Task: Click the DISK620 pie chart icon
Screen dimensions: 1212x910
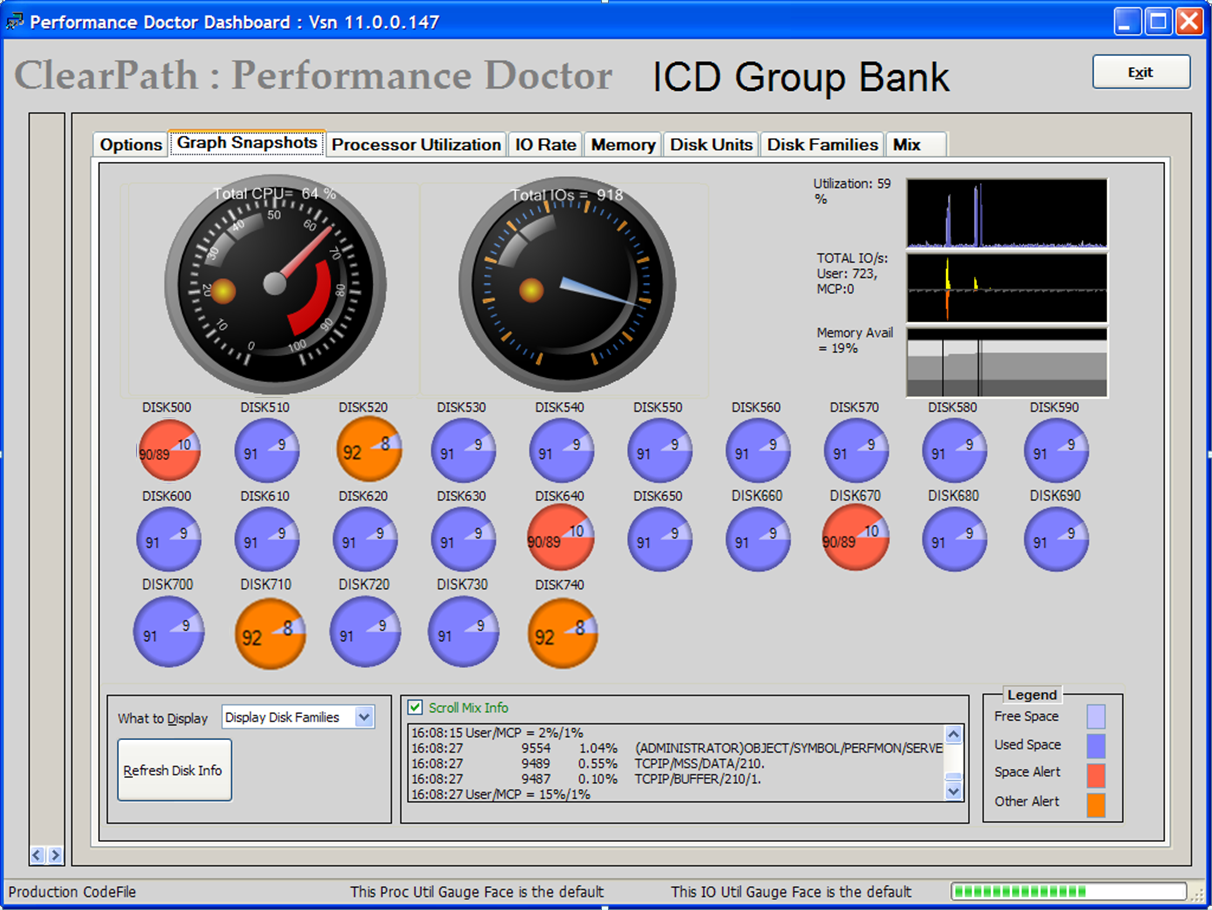Action: 365,539
